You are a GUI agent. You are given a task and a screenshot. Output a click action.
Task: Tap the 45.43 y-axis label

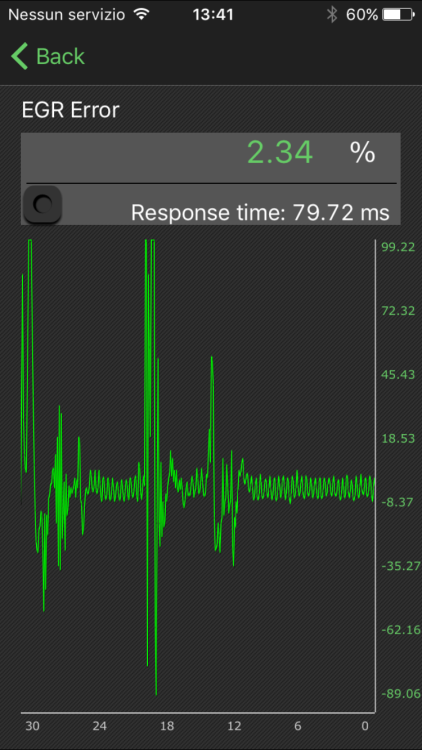click(x=398, y=375)
